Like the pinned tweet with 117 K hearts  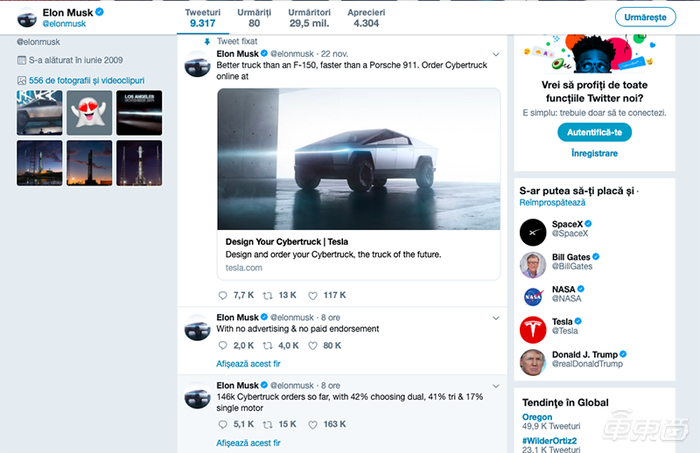(x=313, y=295)
